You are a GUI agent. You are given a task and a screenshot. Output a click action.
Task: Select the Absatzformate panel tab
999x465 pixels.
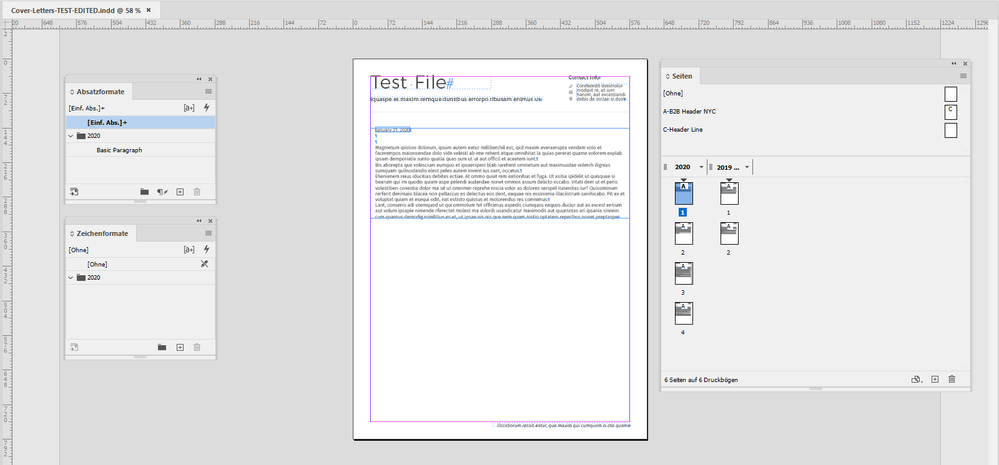99,92
